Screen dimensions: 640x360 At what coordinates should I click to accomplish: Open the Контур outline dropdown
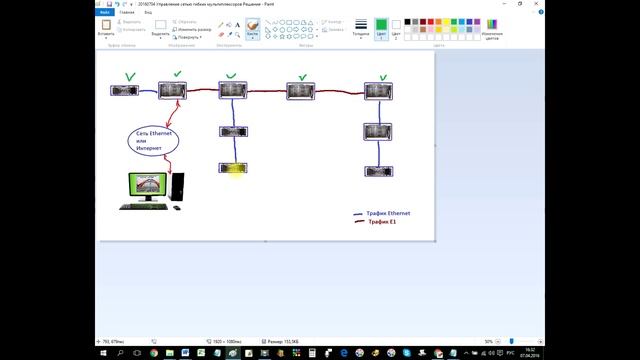[x=332, y=22]
